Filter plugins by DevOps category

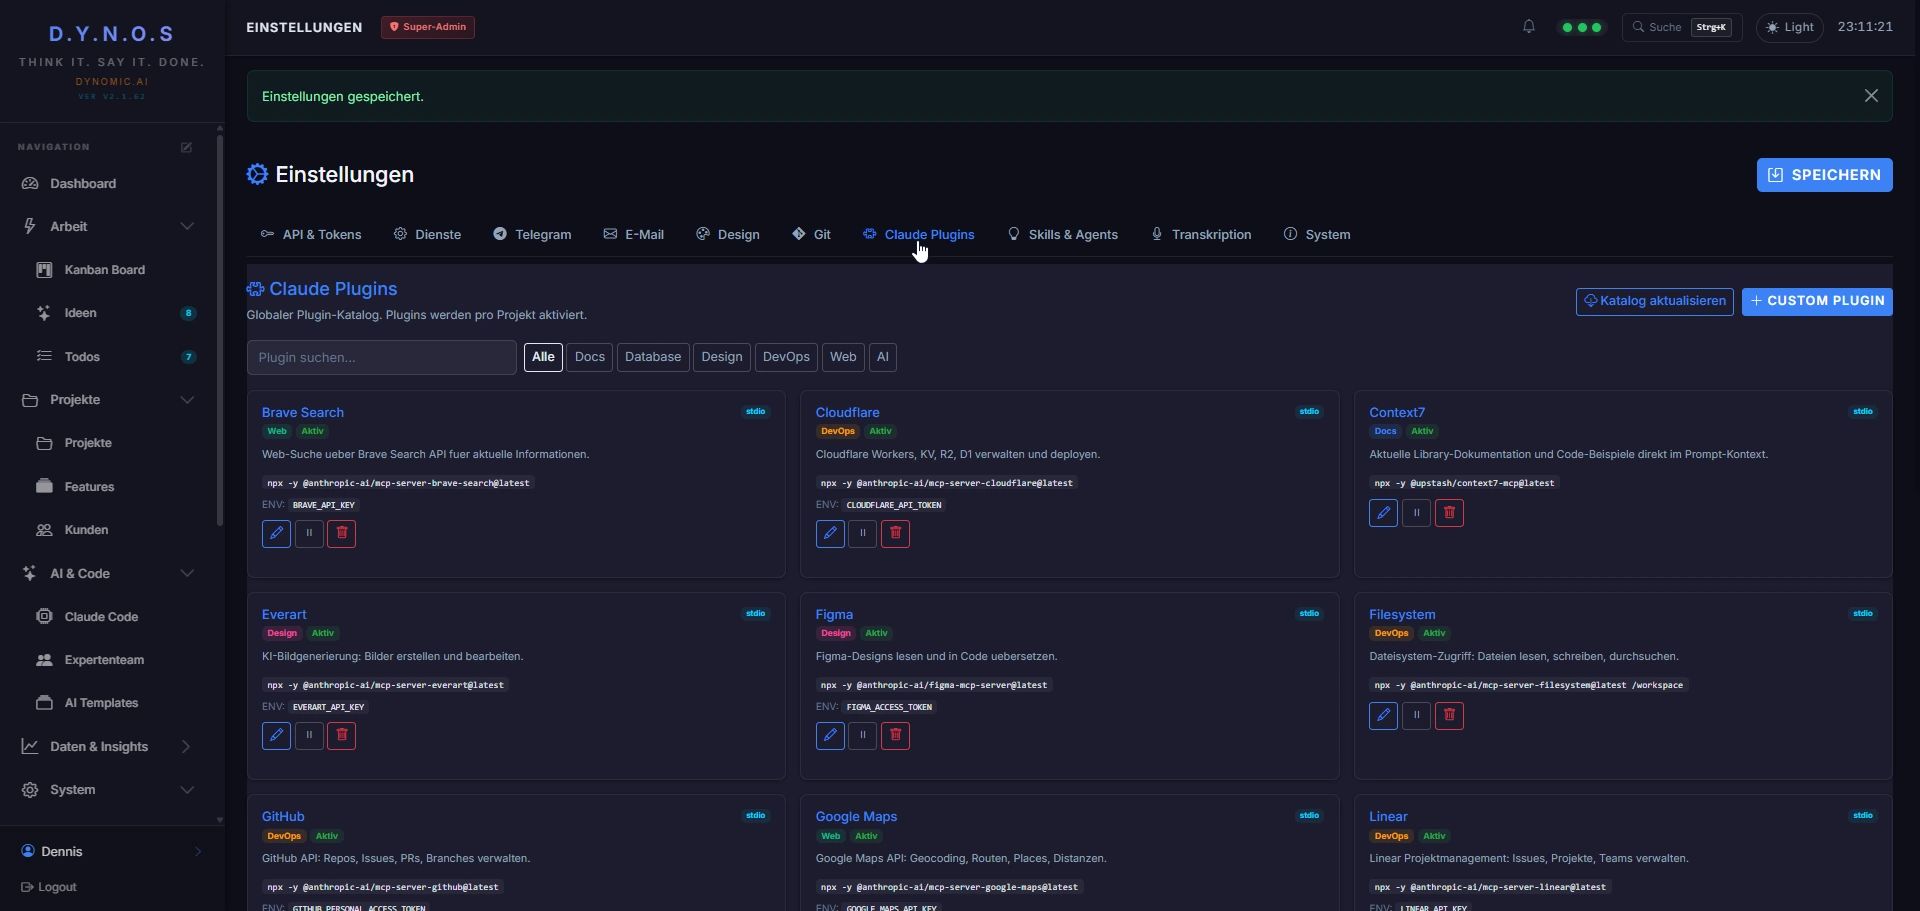click(x=786, y=358)
